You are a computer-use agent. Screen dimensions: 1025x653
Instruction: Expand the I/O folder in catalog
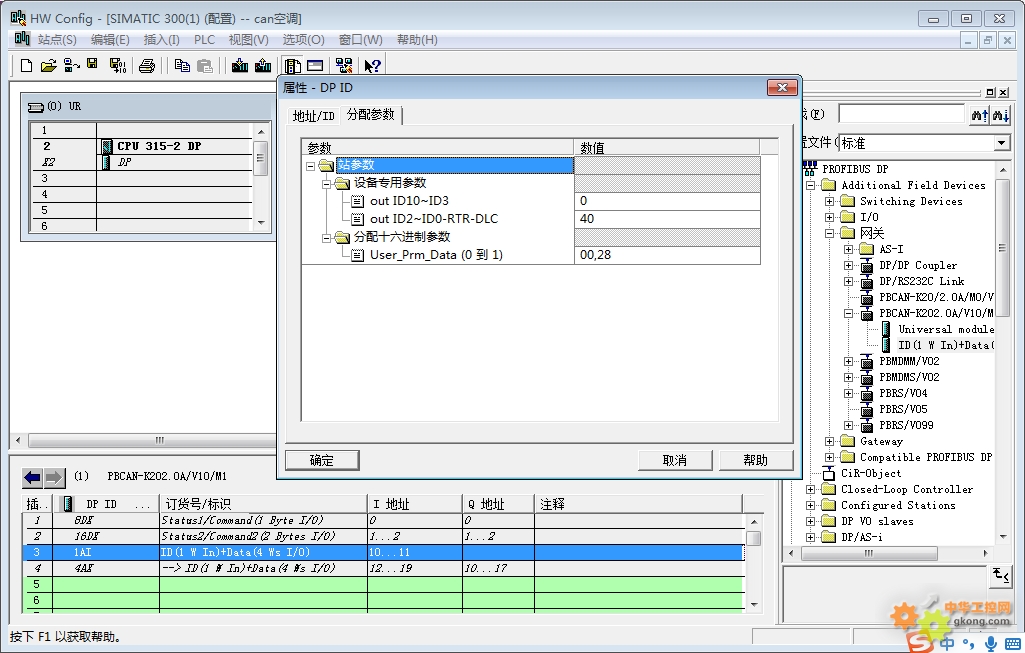830,217
